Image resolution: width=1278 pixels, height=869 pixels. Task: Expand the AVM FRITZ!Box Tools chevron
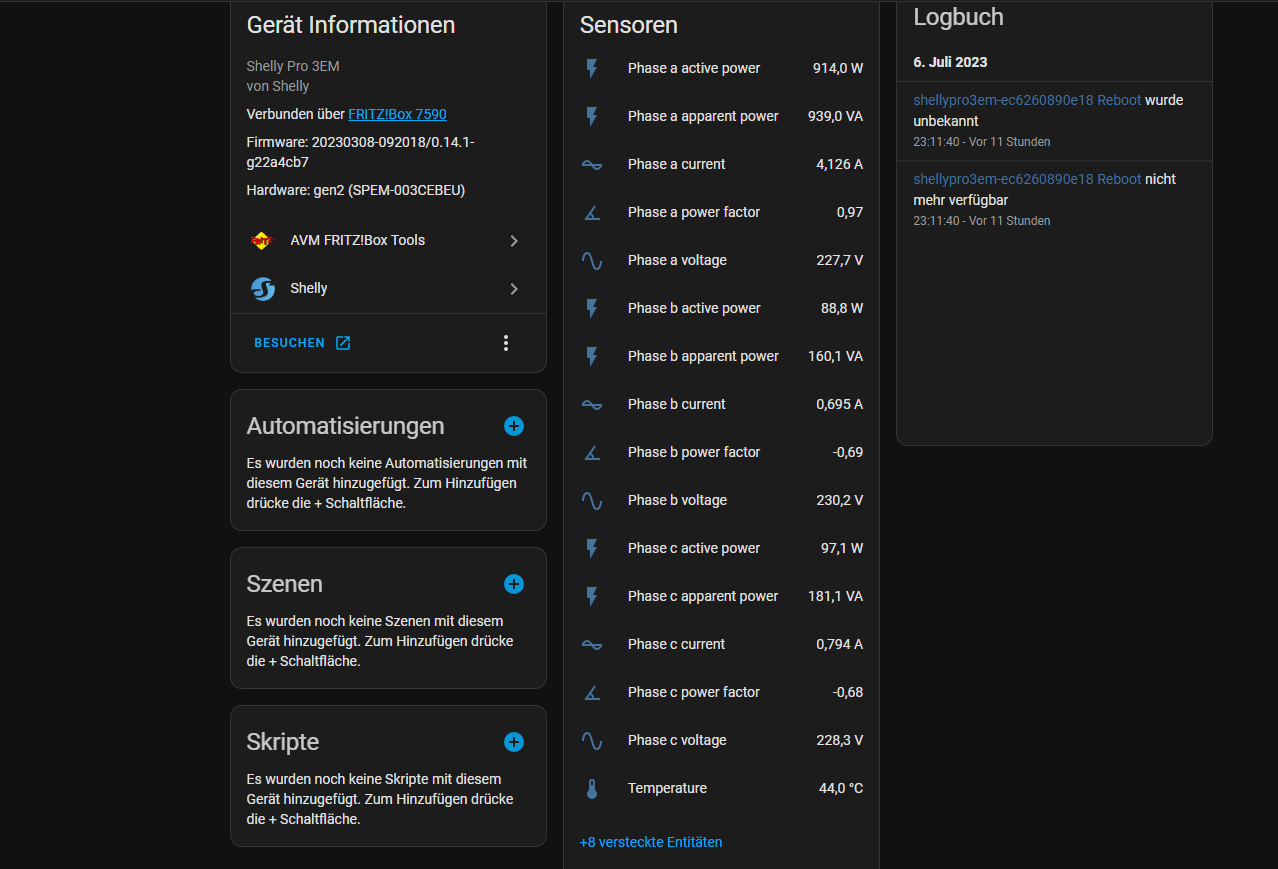click(513, 240)
